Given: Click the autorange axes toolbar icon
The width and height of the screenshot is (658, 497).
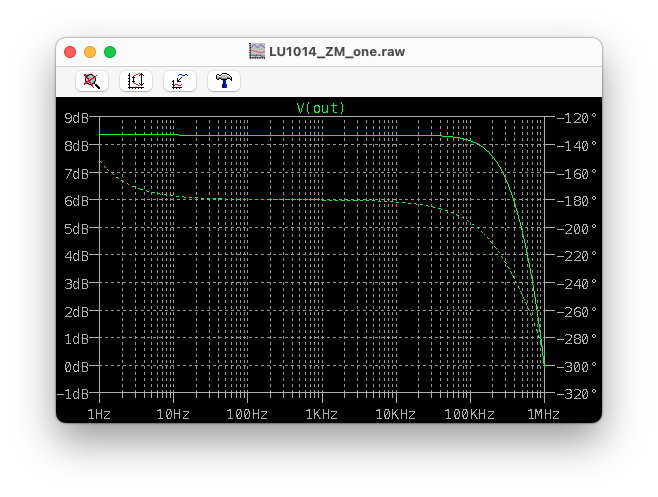Looking at the screenshot, I should click(x=136, y=81).
